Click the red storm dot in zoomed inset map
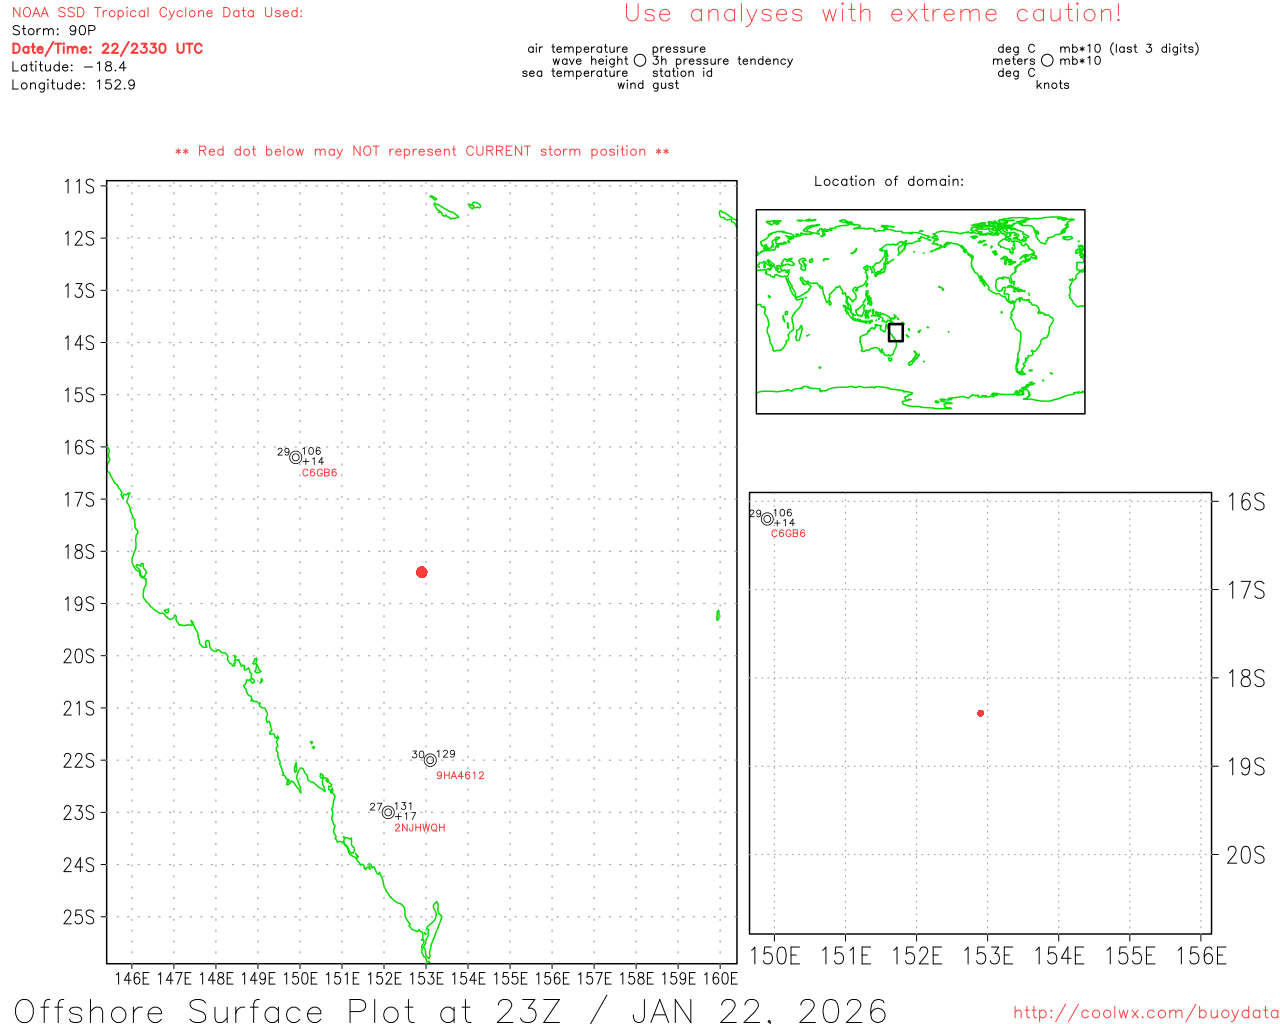Image resolution: width=1280 pixels, height=1024 pixels. pyautogui.click(x=981, y=713)
